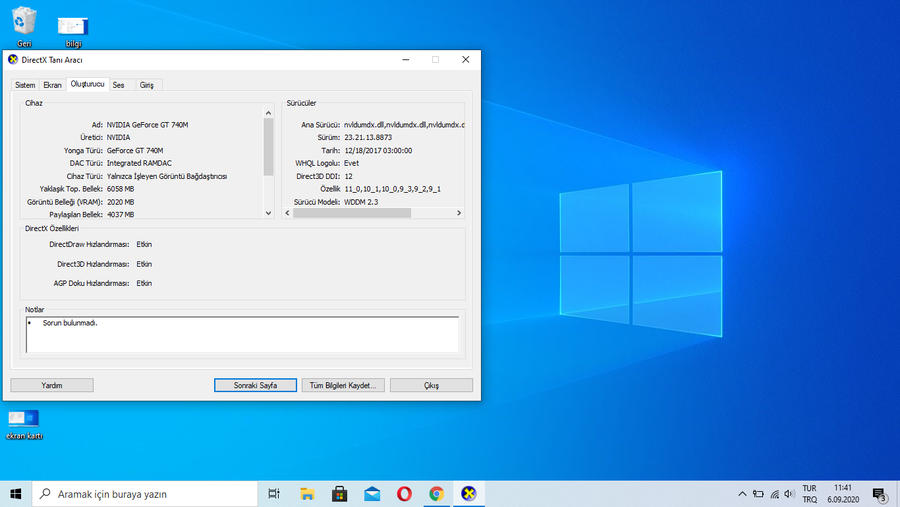Click driver version 23.21.13.8873
Viewport: 900px width, 507px height.
pos(368,137)
